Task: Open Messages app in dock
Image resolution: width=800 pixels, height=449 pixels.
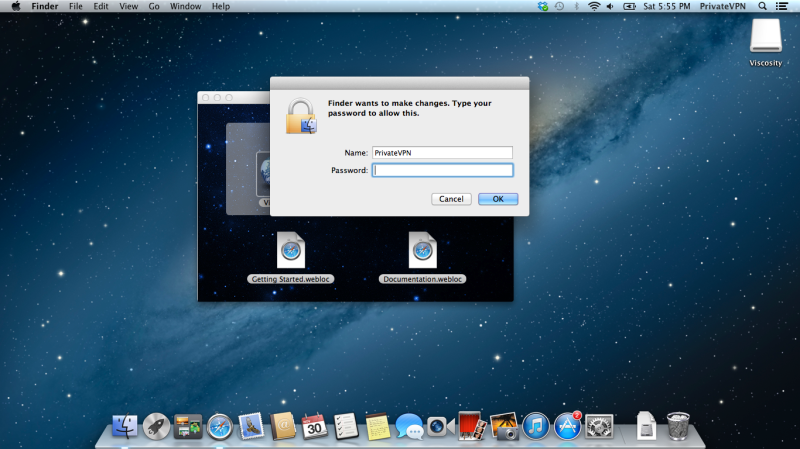Action: tap(408, 427)
